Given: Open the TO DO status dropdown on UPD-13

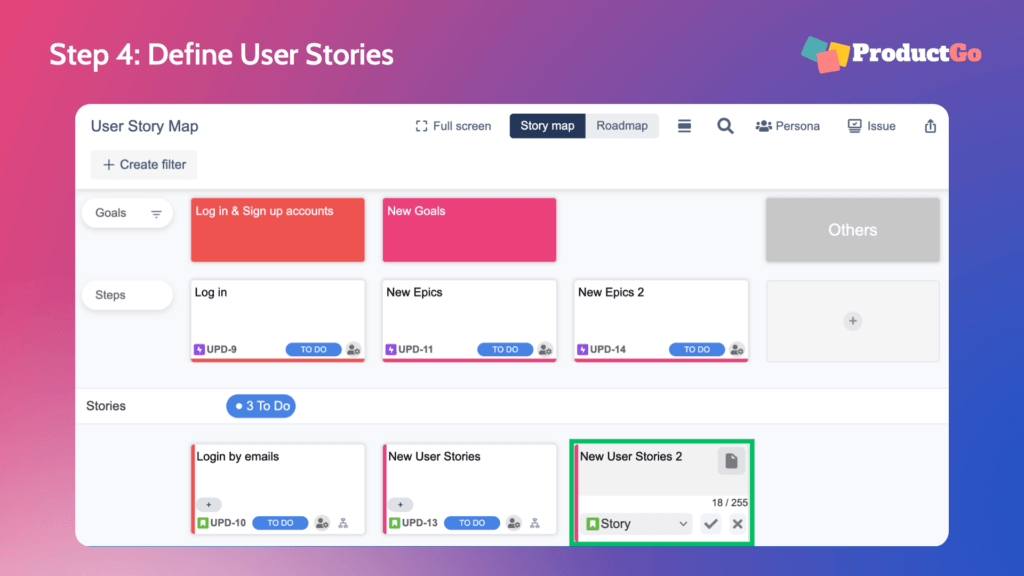Looking at the screenshot, I should (472, 522).
